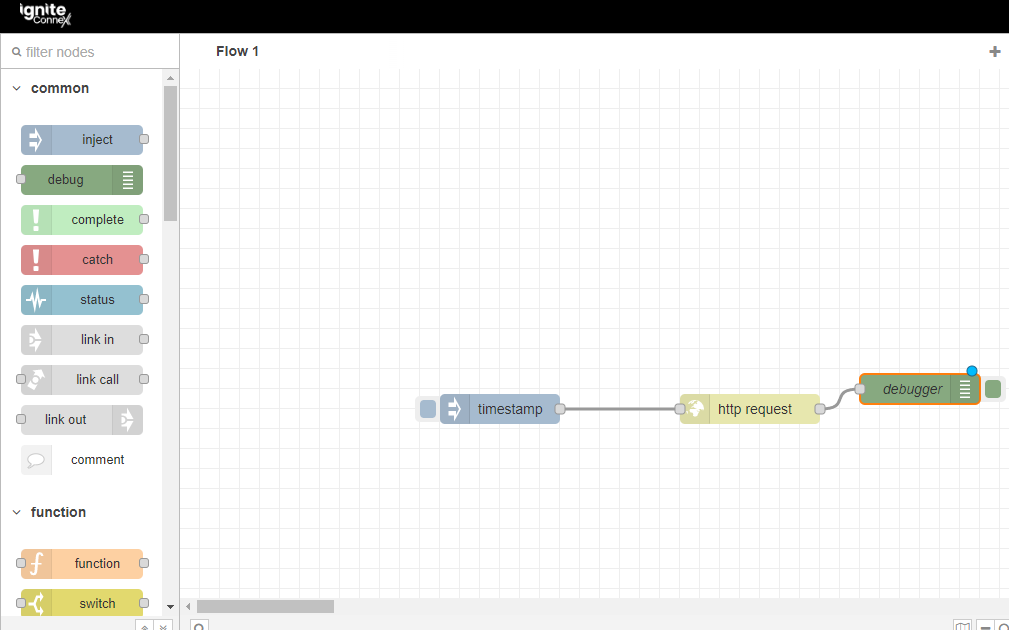
Task: Select the comment node in the palette
Action: (82, 460)
